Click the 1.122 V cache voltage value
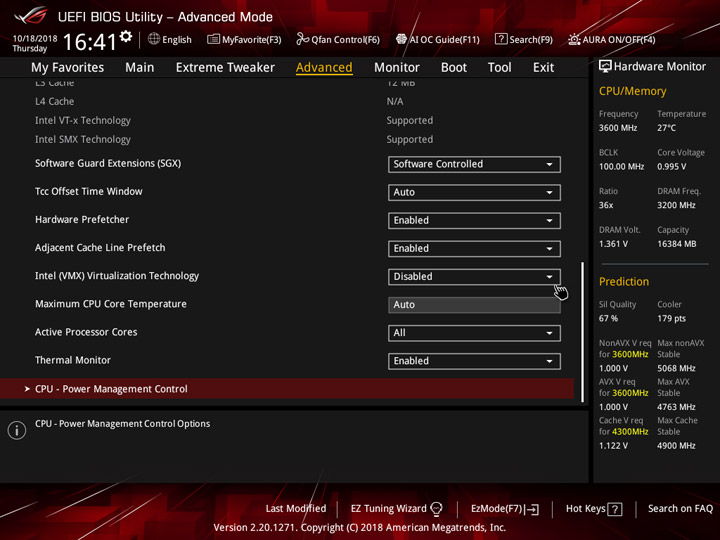The image size is (720, 540). click(613, 446)
